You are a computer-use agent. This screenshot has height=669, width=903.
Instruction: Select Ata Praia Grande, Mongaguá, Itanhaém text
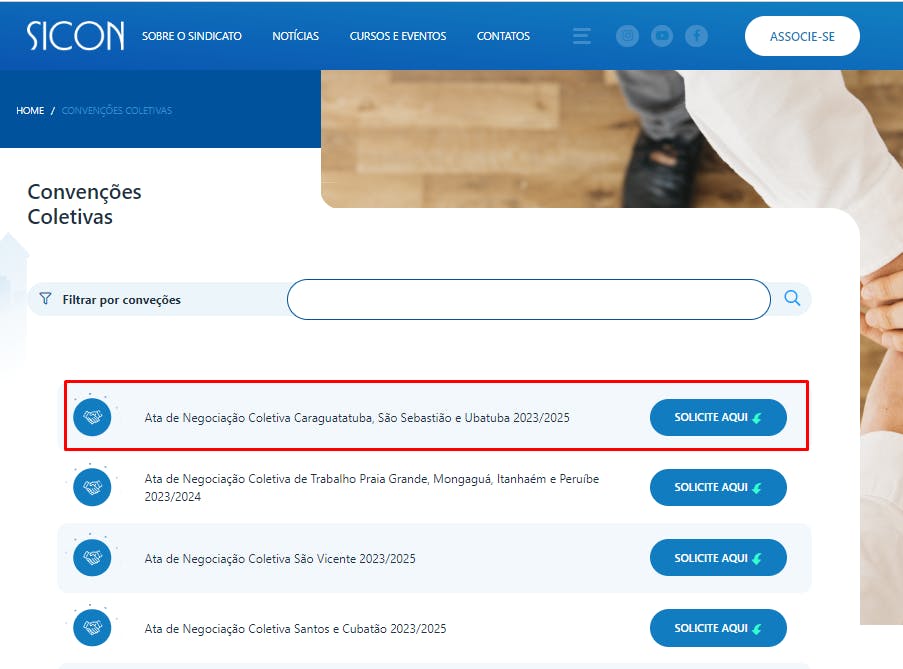tap(371, 487)
